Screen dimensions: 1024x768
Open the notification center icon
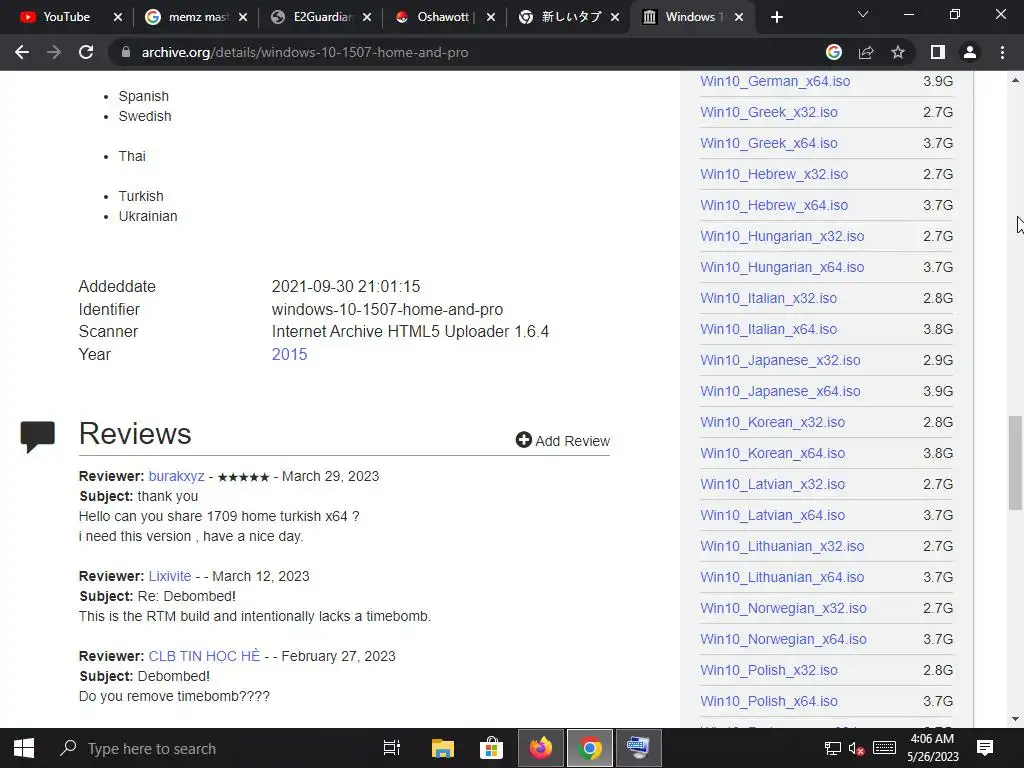point(985,748)
